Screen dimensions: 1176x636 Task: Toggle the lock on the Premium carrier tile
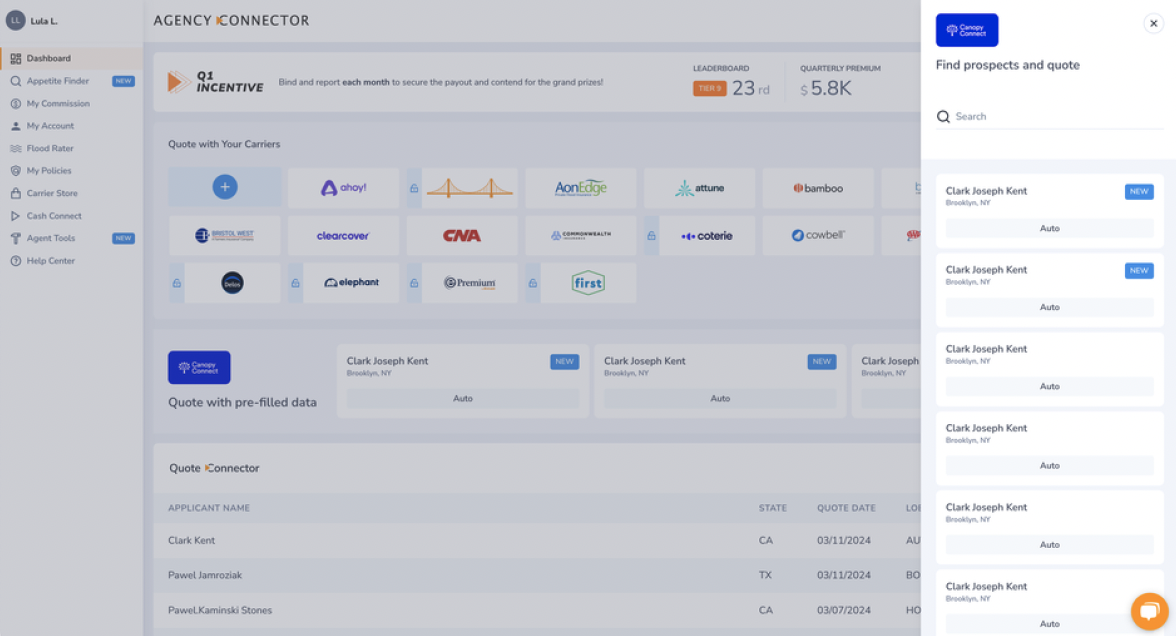coord(412,283)
